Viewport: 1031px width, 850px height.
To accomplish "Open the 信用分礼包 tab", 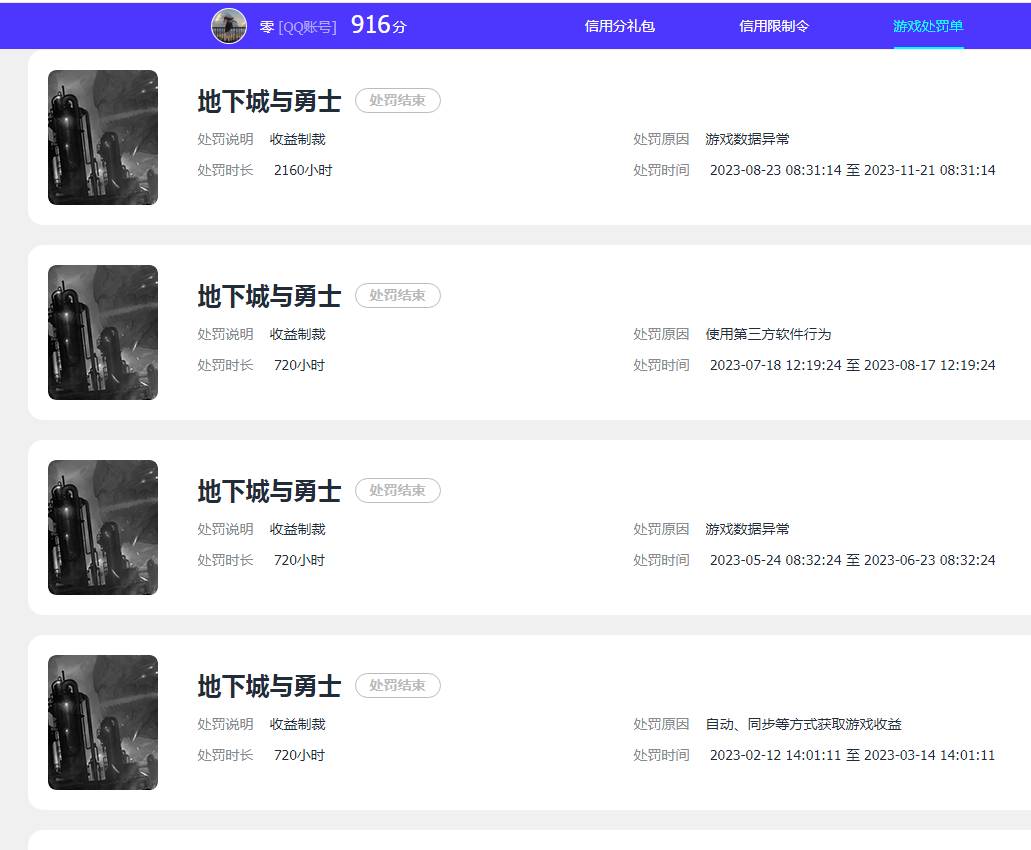I will coord(619,26).
